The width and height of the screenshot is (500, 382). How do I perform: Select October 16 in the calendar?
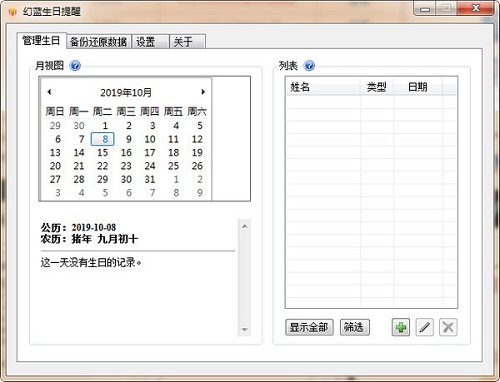pos(126,152)
